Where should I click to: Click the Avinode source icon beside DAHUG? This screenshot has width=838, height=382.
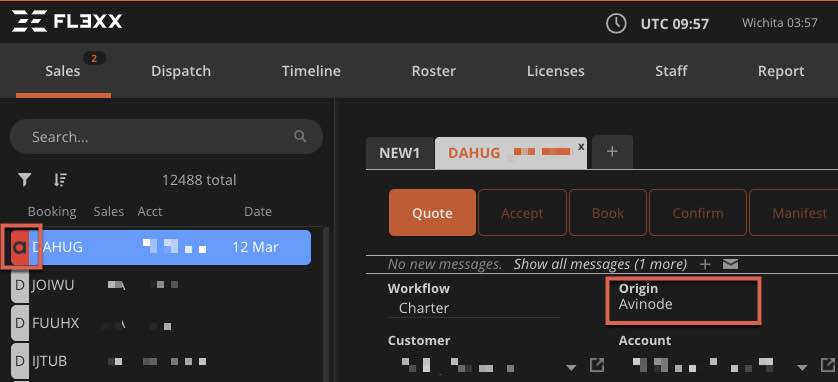click(x=20, y=247)
